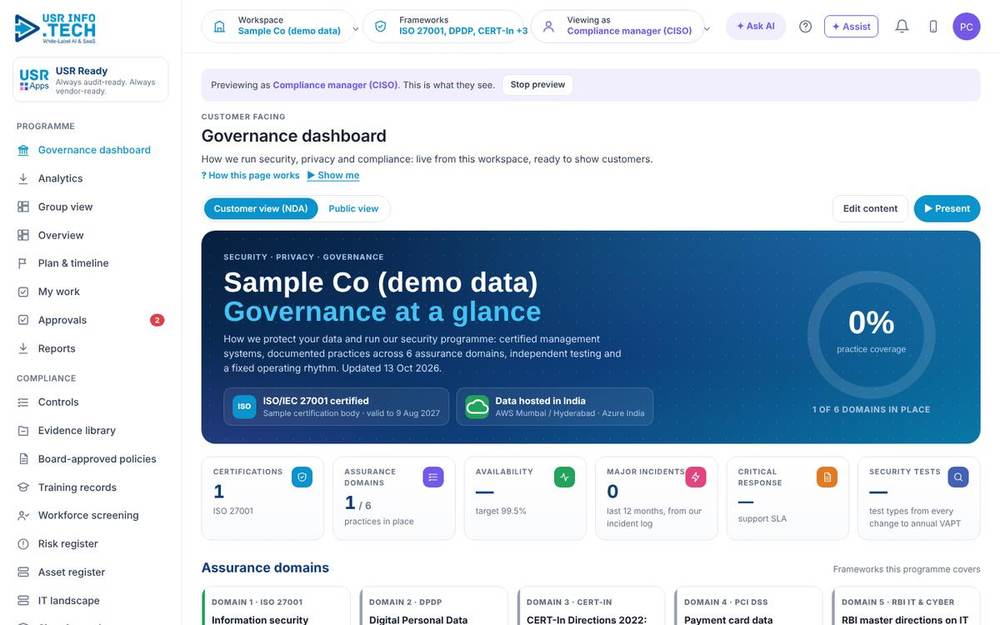The image size is (1000, 625).
Task: Click the Approvals red badge count 2
Action: click(x=157, y=320)
